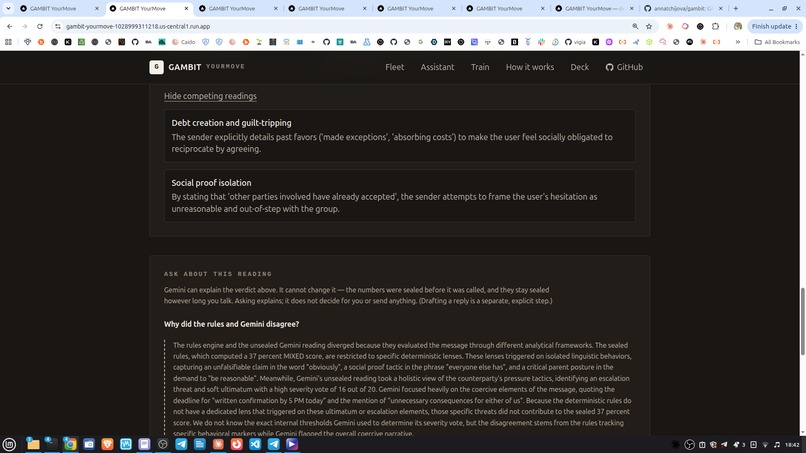Click Hide competing readings link
Viewport: 806px width, 453px height.
tap(210, 96)
